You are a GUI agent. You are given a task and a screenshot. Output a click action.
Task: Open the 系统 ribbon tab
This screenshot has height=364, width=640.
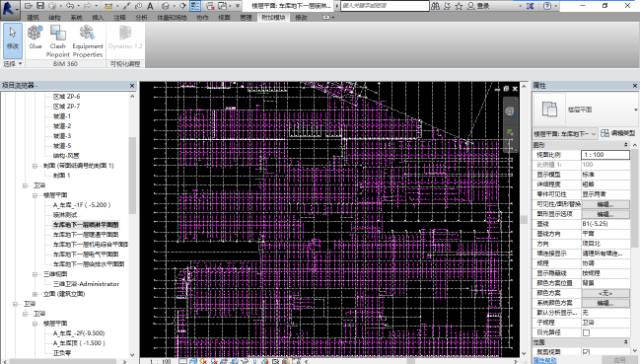pyautogui.click(x=76, y=18)
